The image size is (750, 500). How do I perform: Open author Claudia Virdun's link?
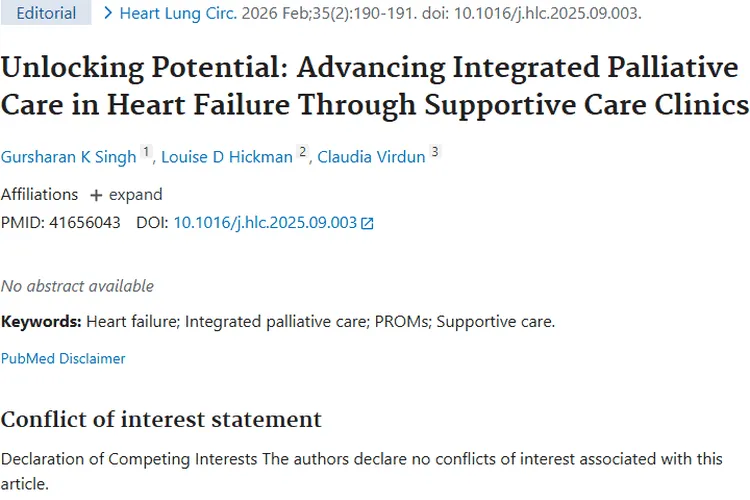[x=371, y=155]
